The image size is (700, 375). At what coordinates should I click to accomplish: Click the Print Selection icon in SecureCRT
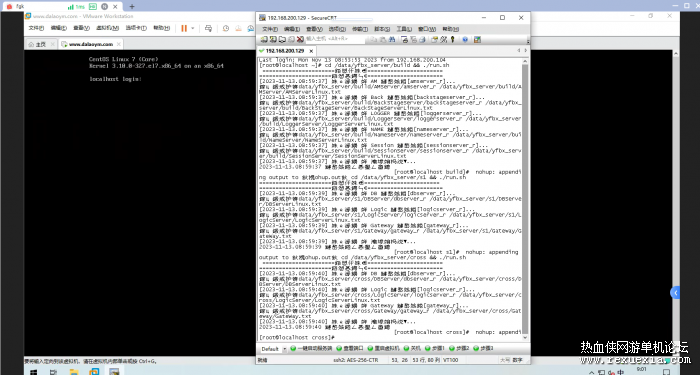click(413, 39)
